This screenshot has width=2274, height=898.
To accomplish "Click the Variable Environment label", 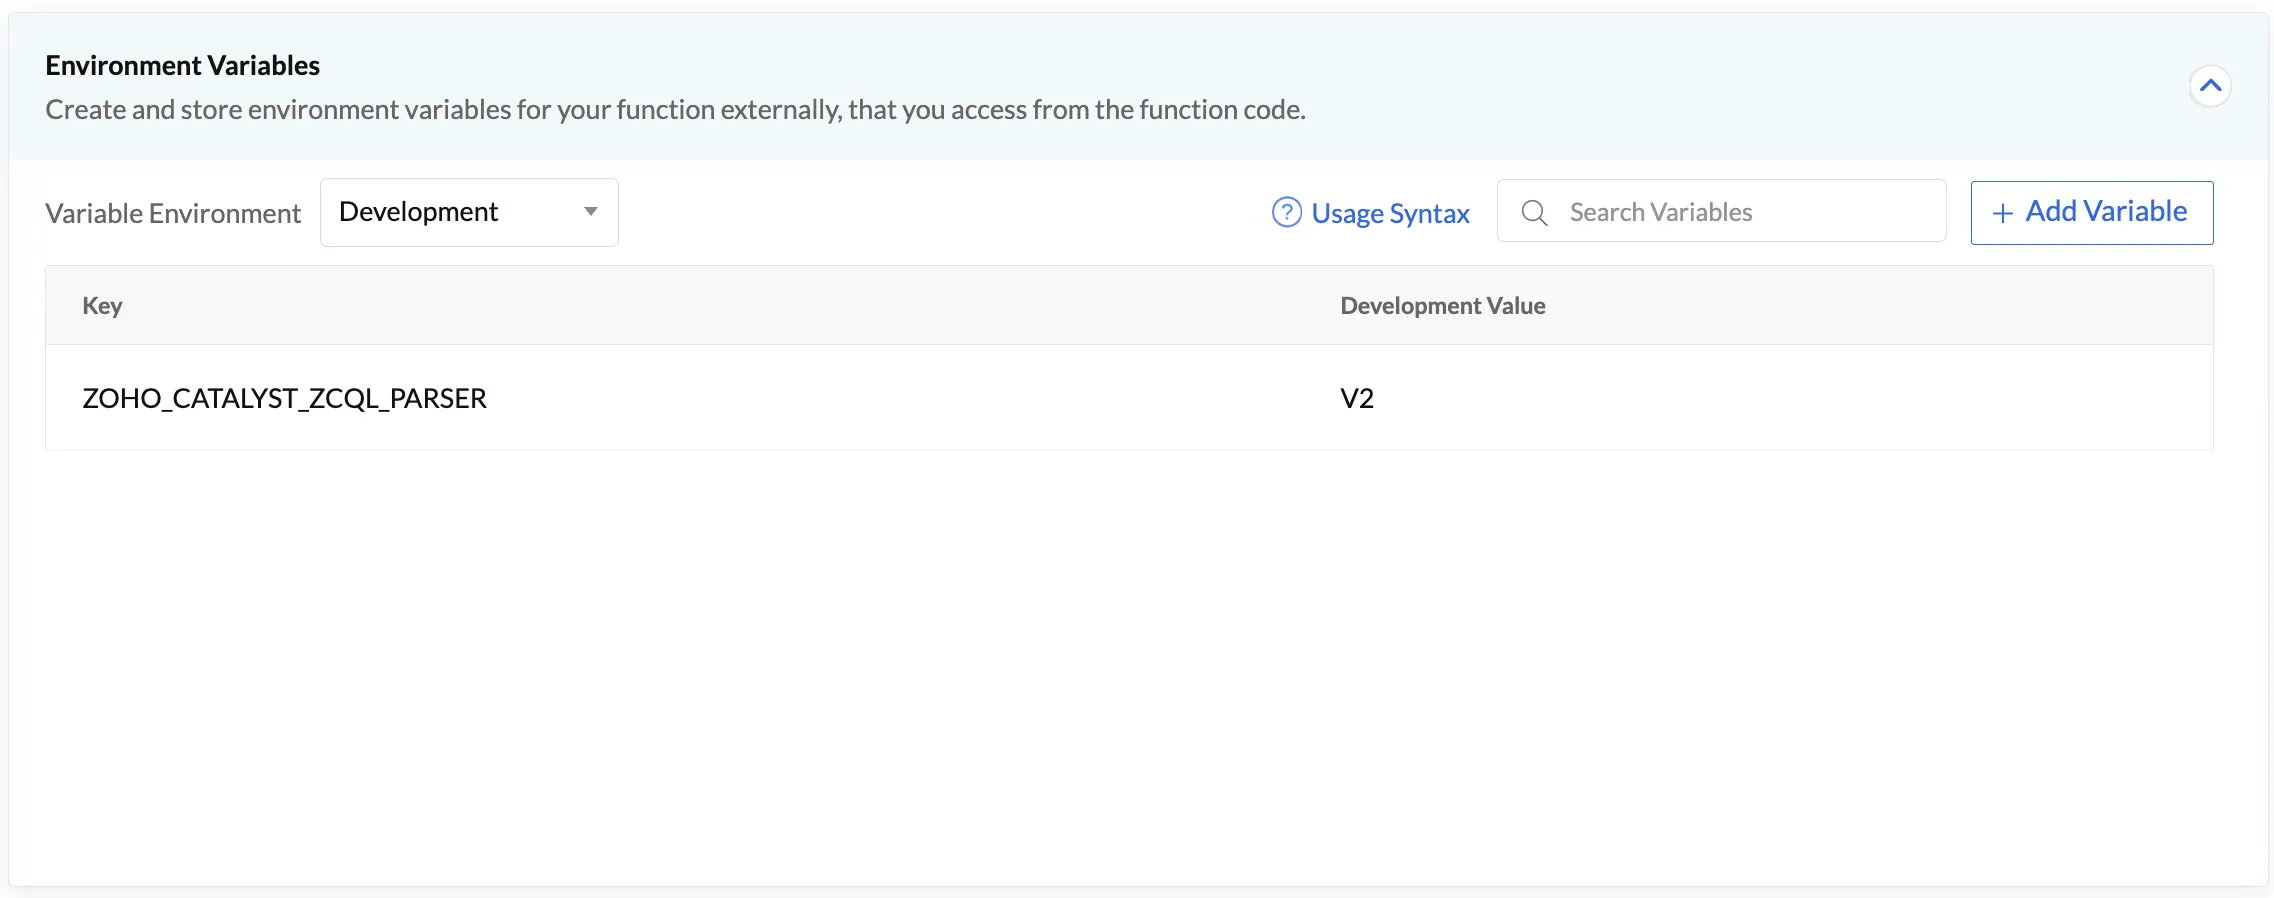I will click(173, 213).
